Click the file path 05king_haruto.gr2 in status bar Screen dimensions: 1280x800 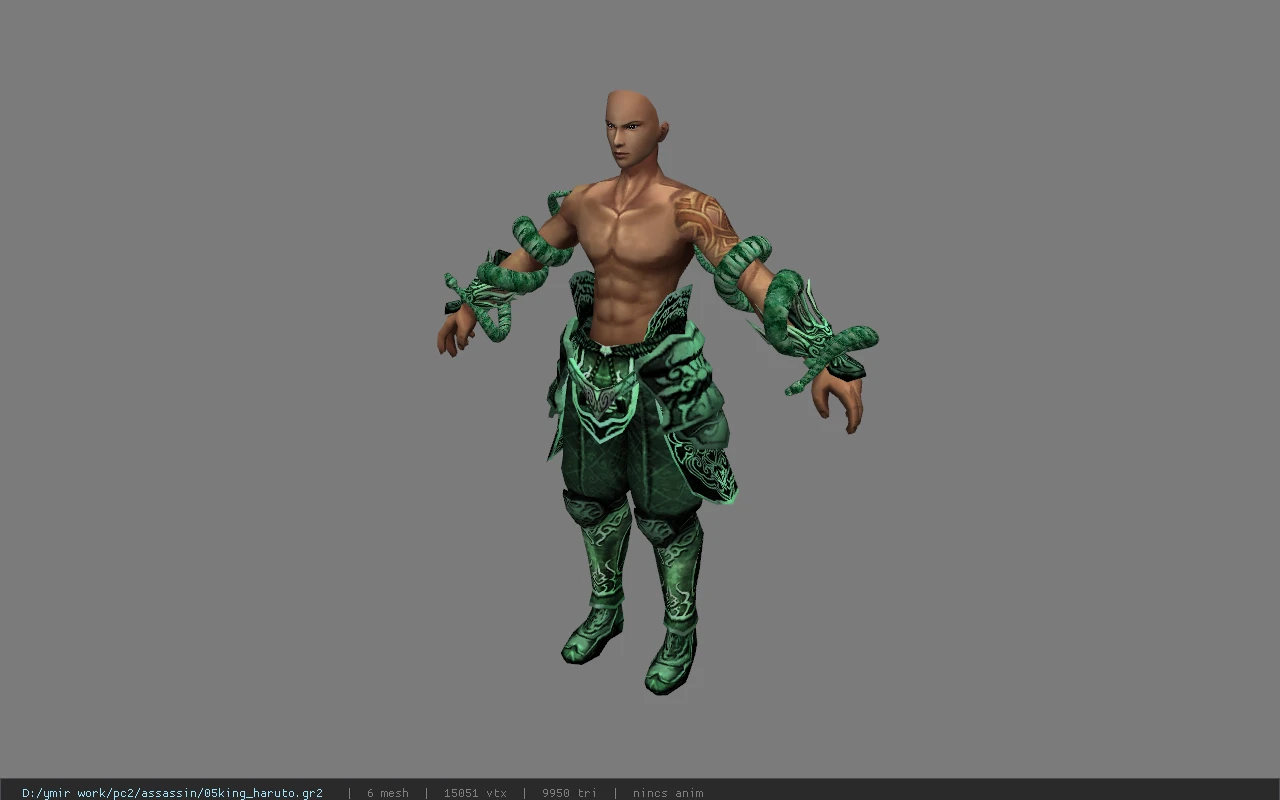click(172, 793)
